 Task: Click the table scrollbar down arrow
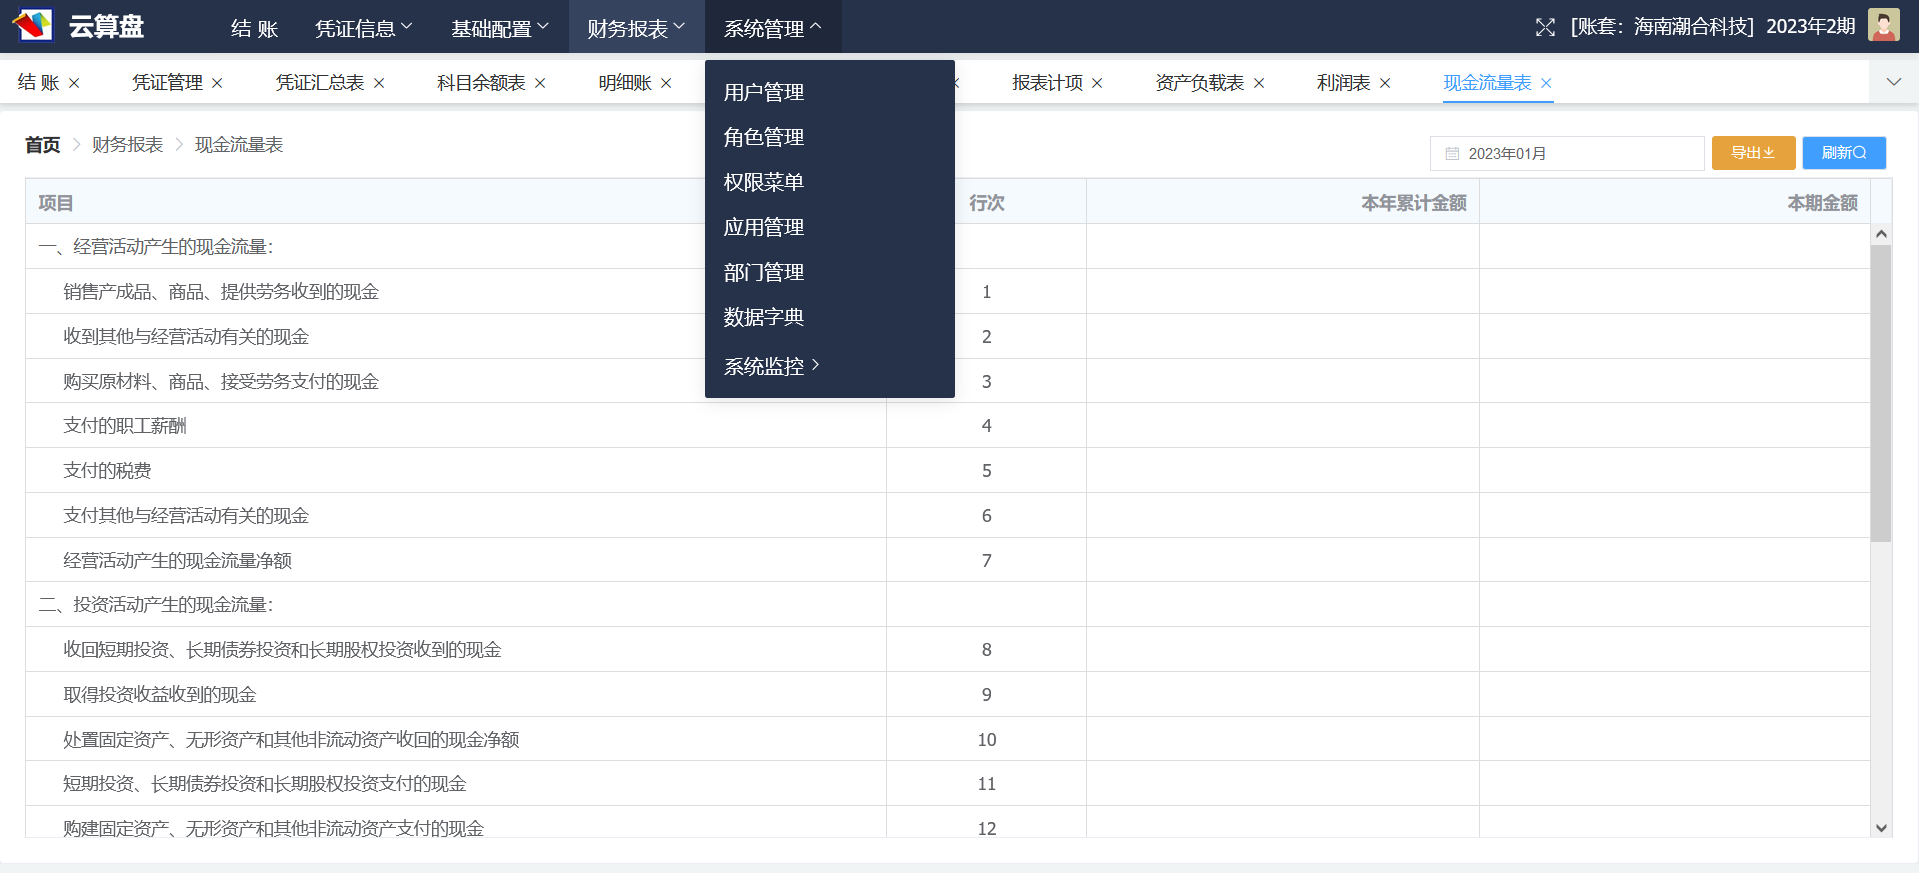click(1881, 827)
